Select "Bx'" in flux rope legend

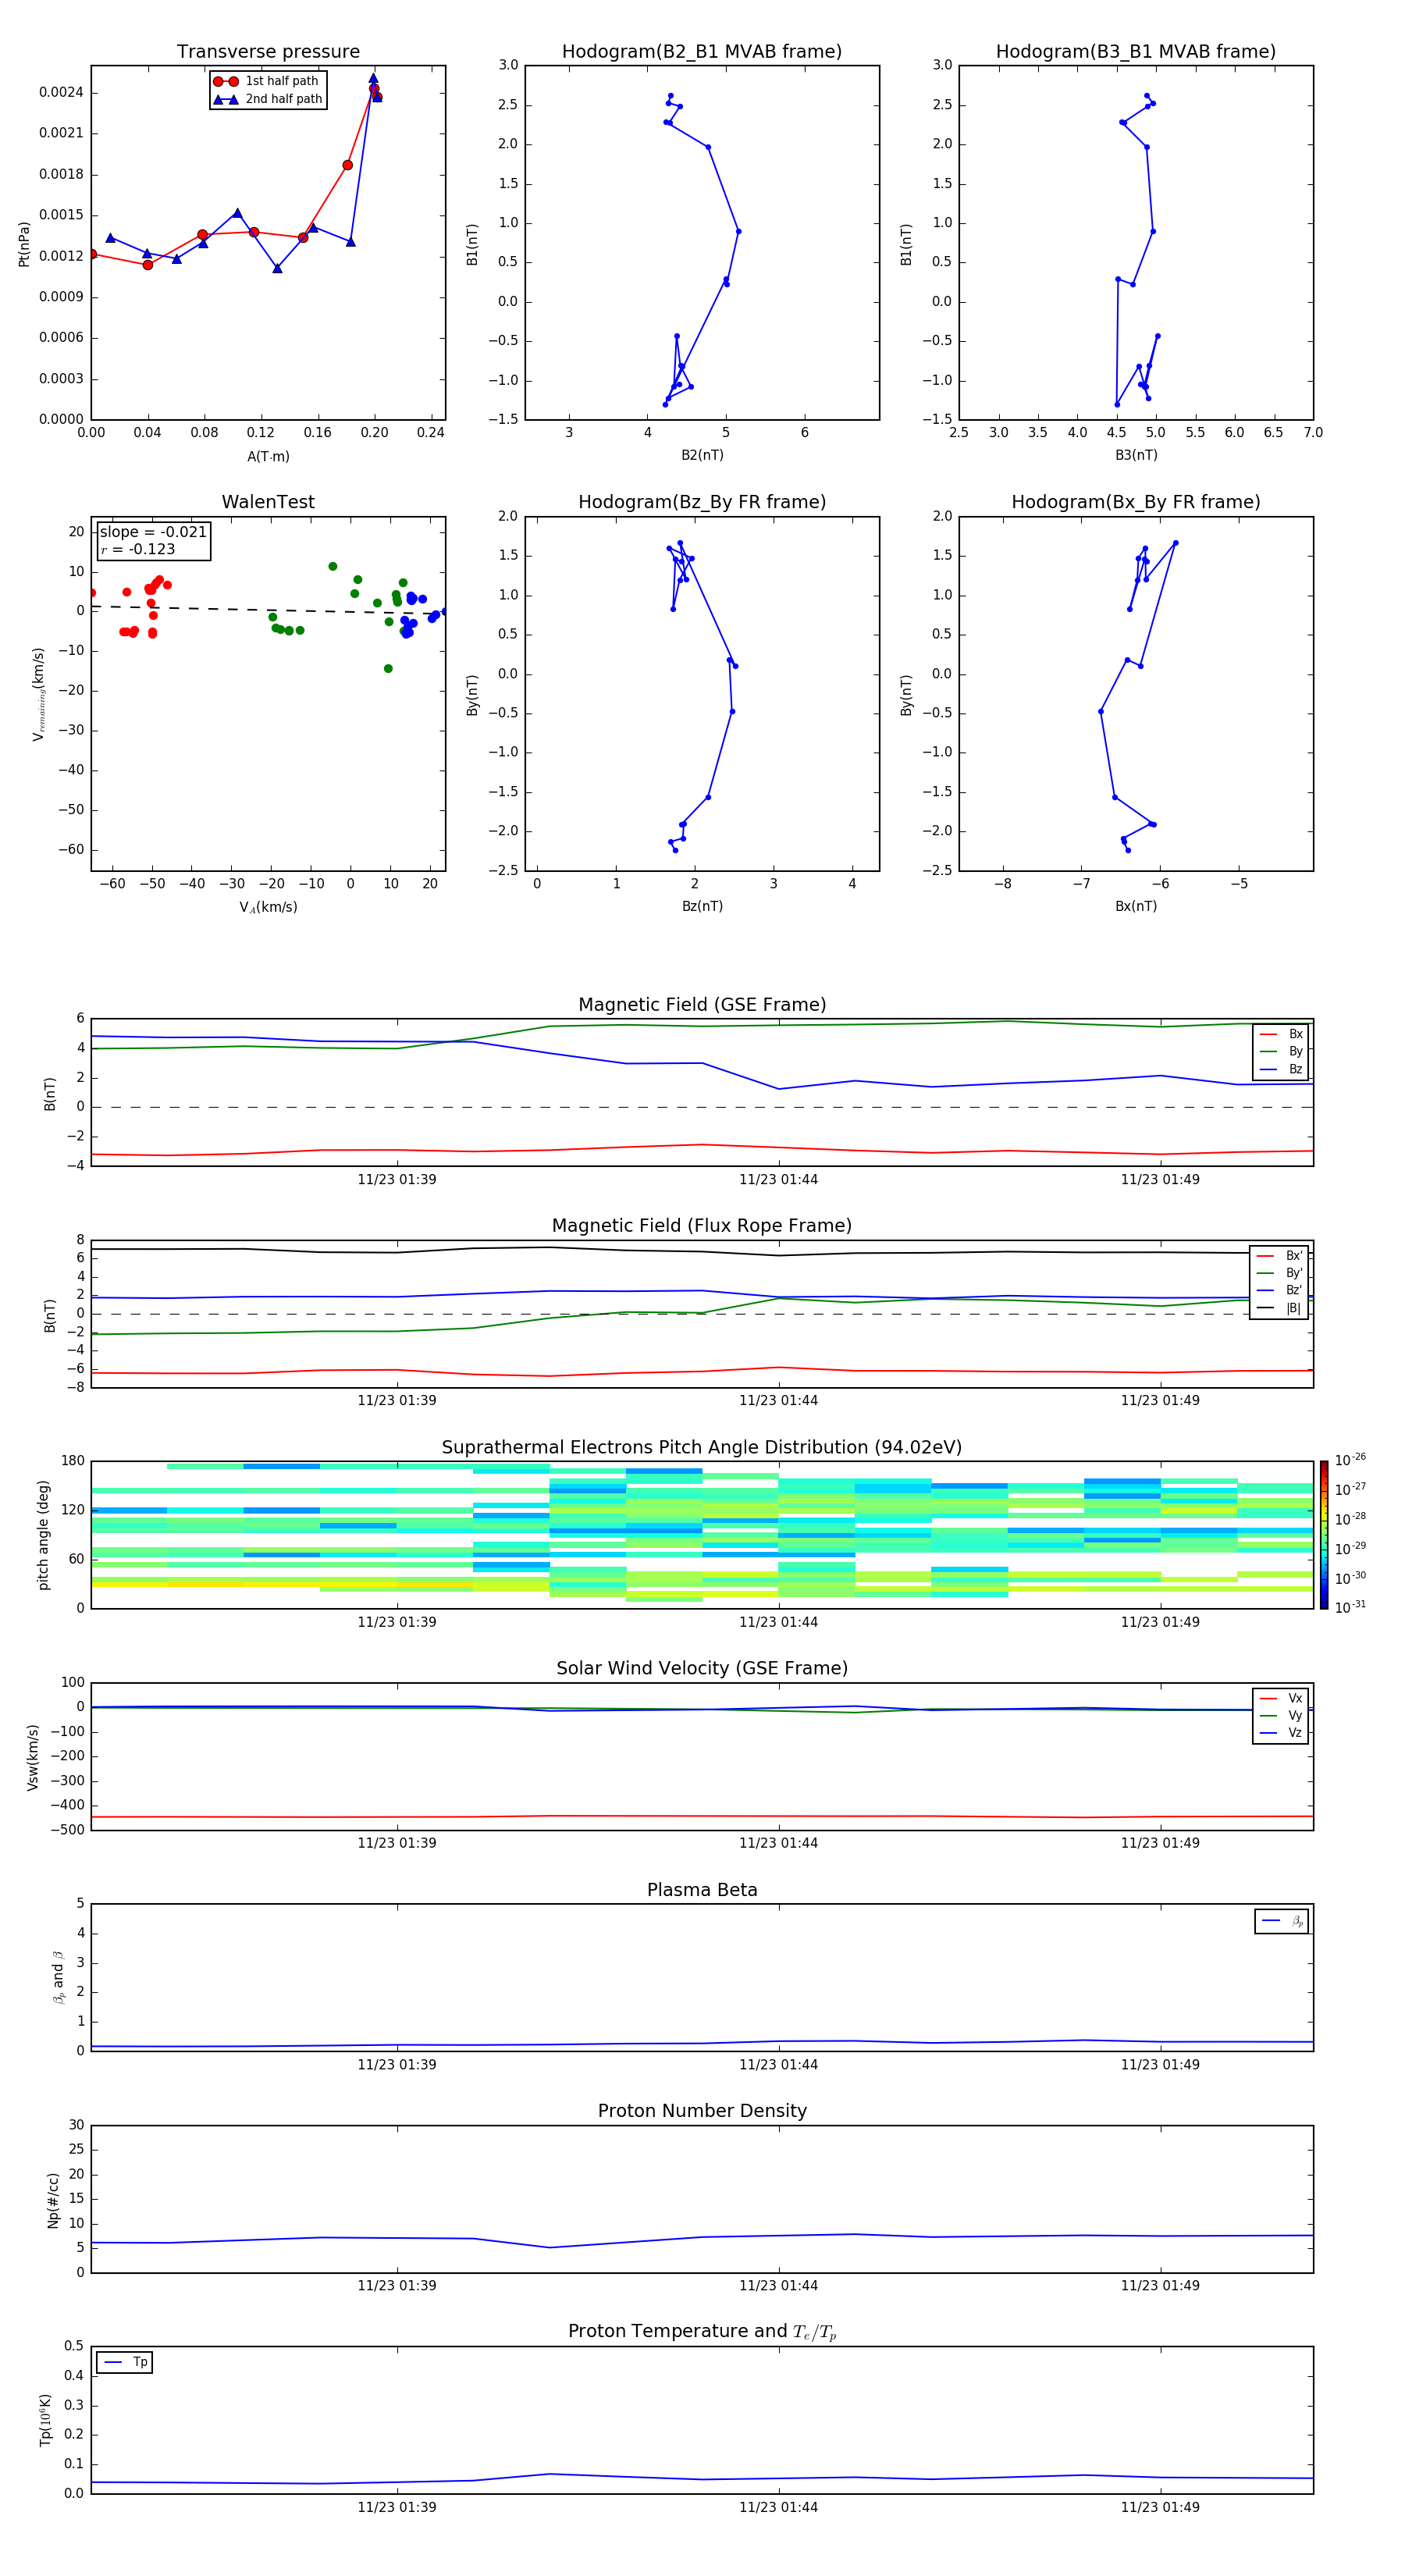coord(1279,1256)
